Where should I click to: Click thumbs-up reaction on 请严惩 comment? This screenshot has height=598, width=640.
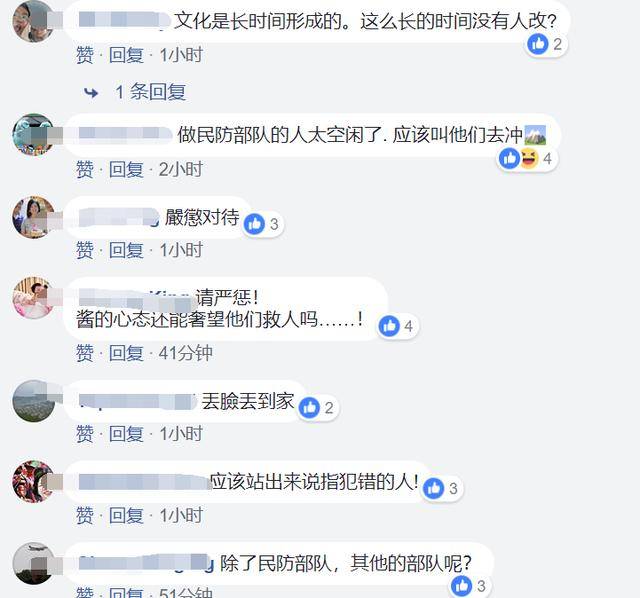click(x=389, y=326)
